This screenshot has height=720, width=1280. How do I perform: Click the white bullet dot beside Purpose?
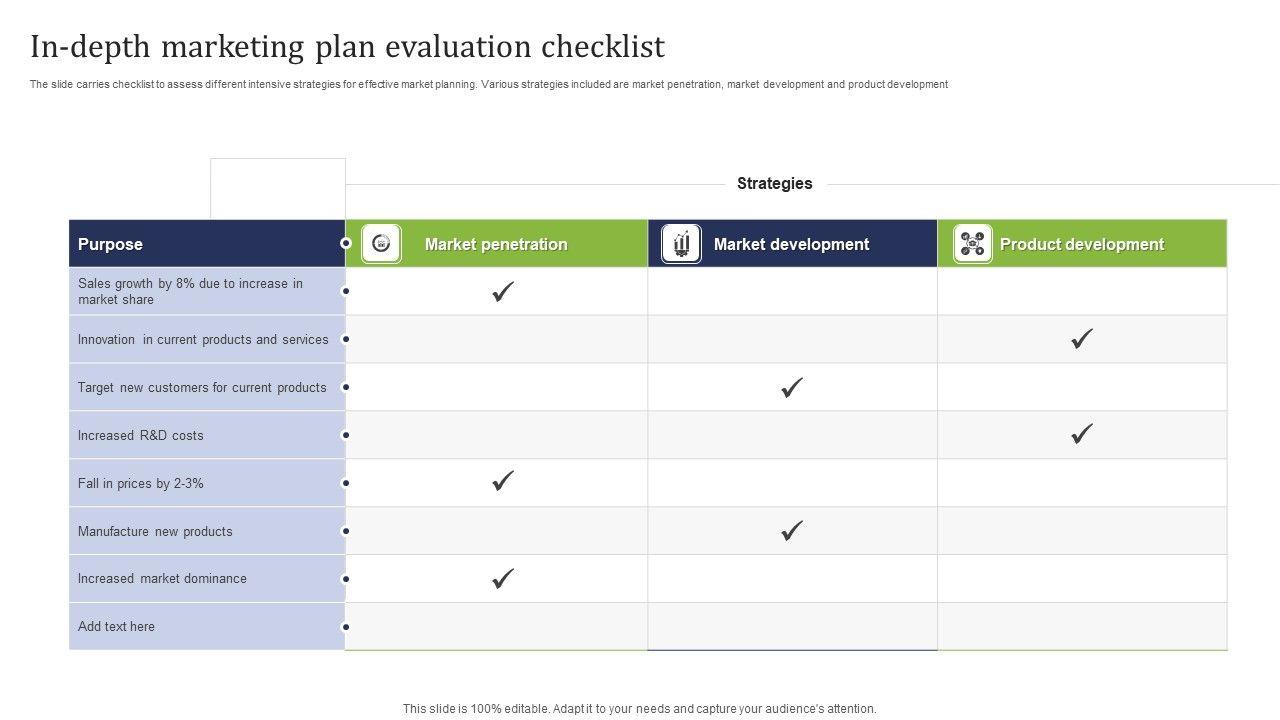pyautogui.click(x=346, y=243)
